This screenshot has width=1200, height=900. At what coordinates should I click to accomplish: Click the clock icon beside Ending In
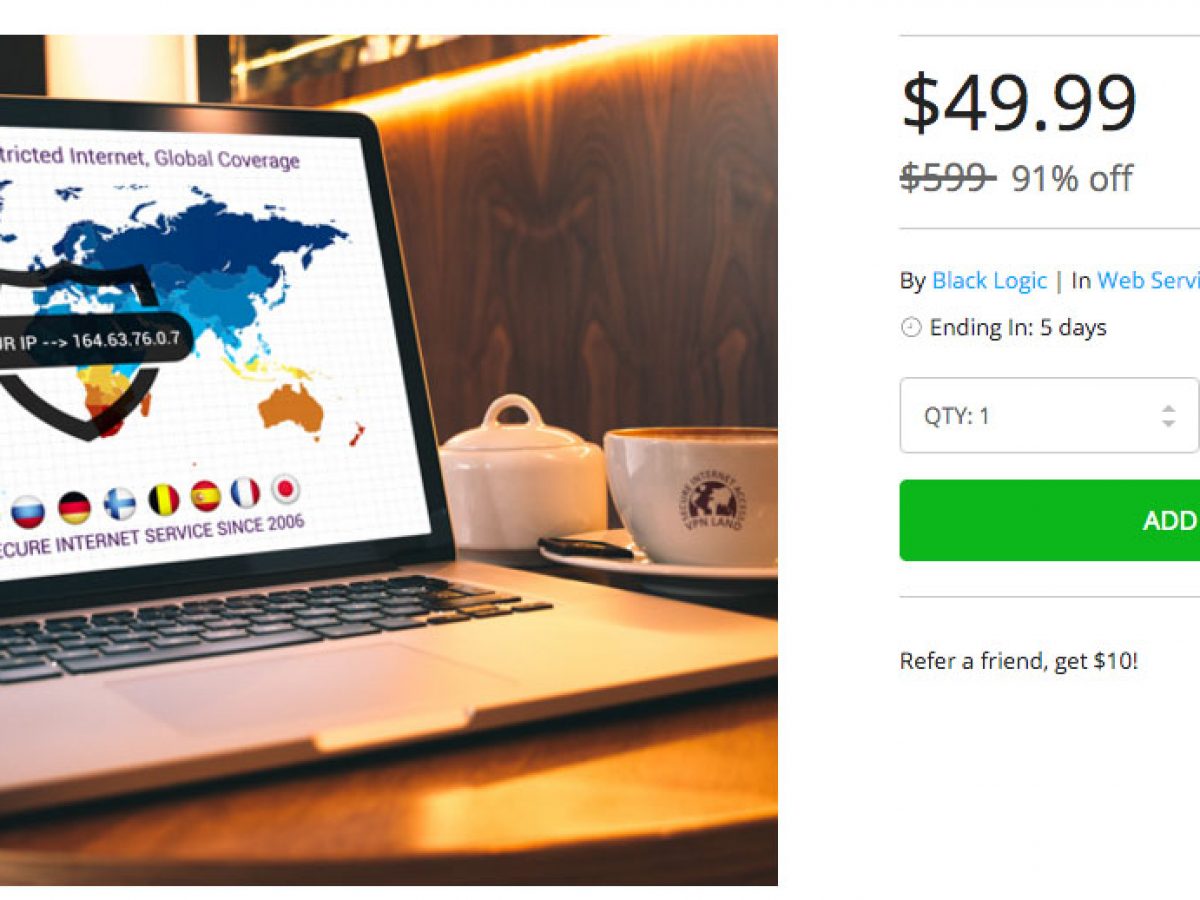coord(910,327)
